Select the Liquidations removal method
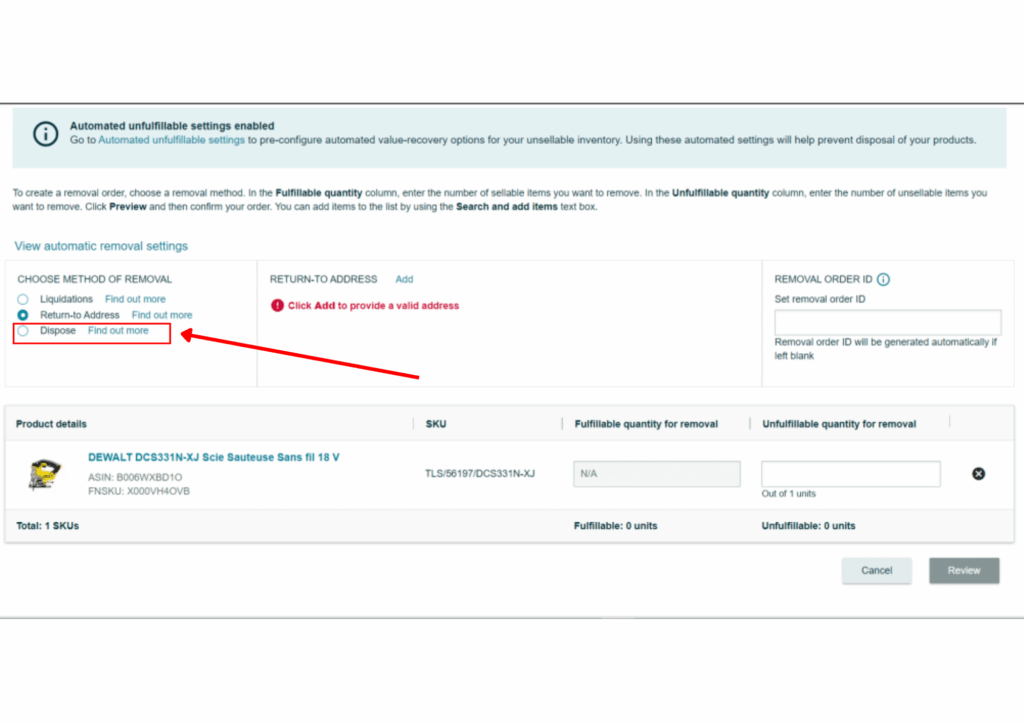The width and height of the screenshot is (1024, 724). pyautogui.click(x=21, y=298)
